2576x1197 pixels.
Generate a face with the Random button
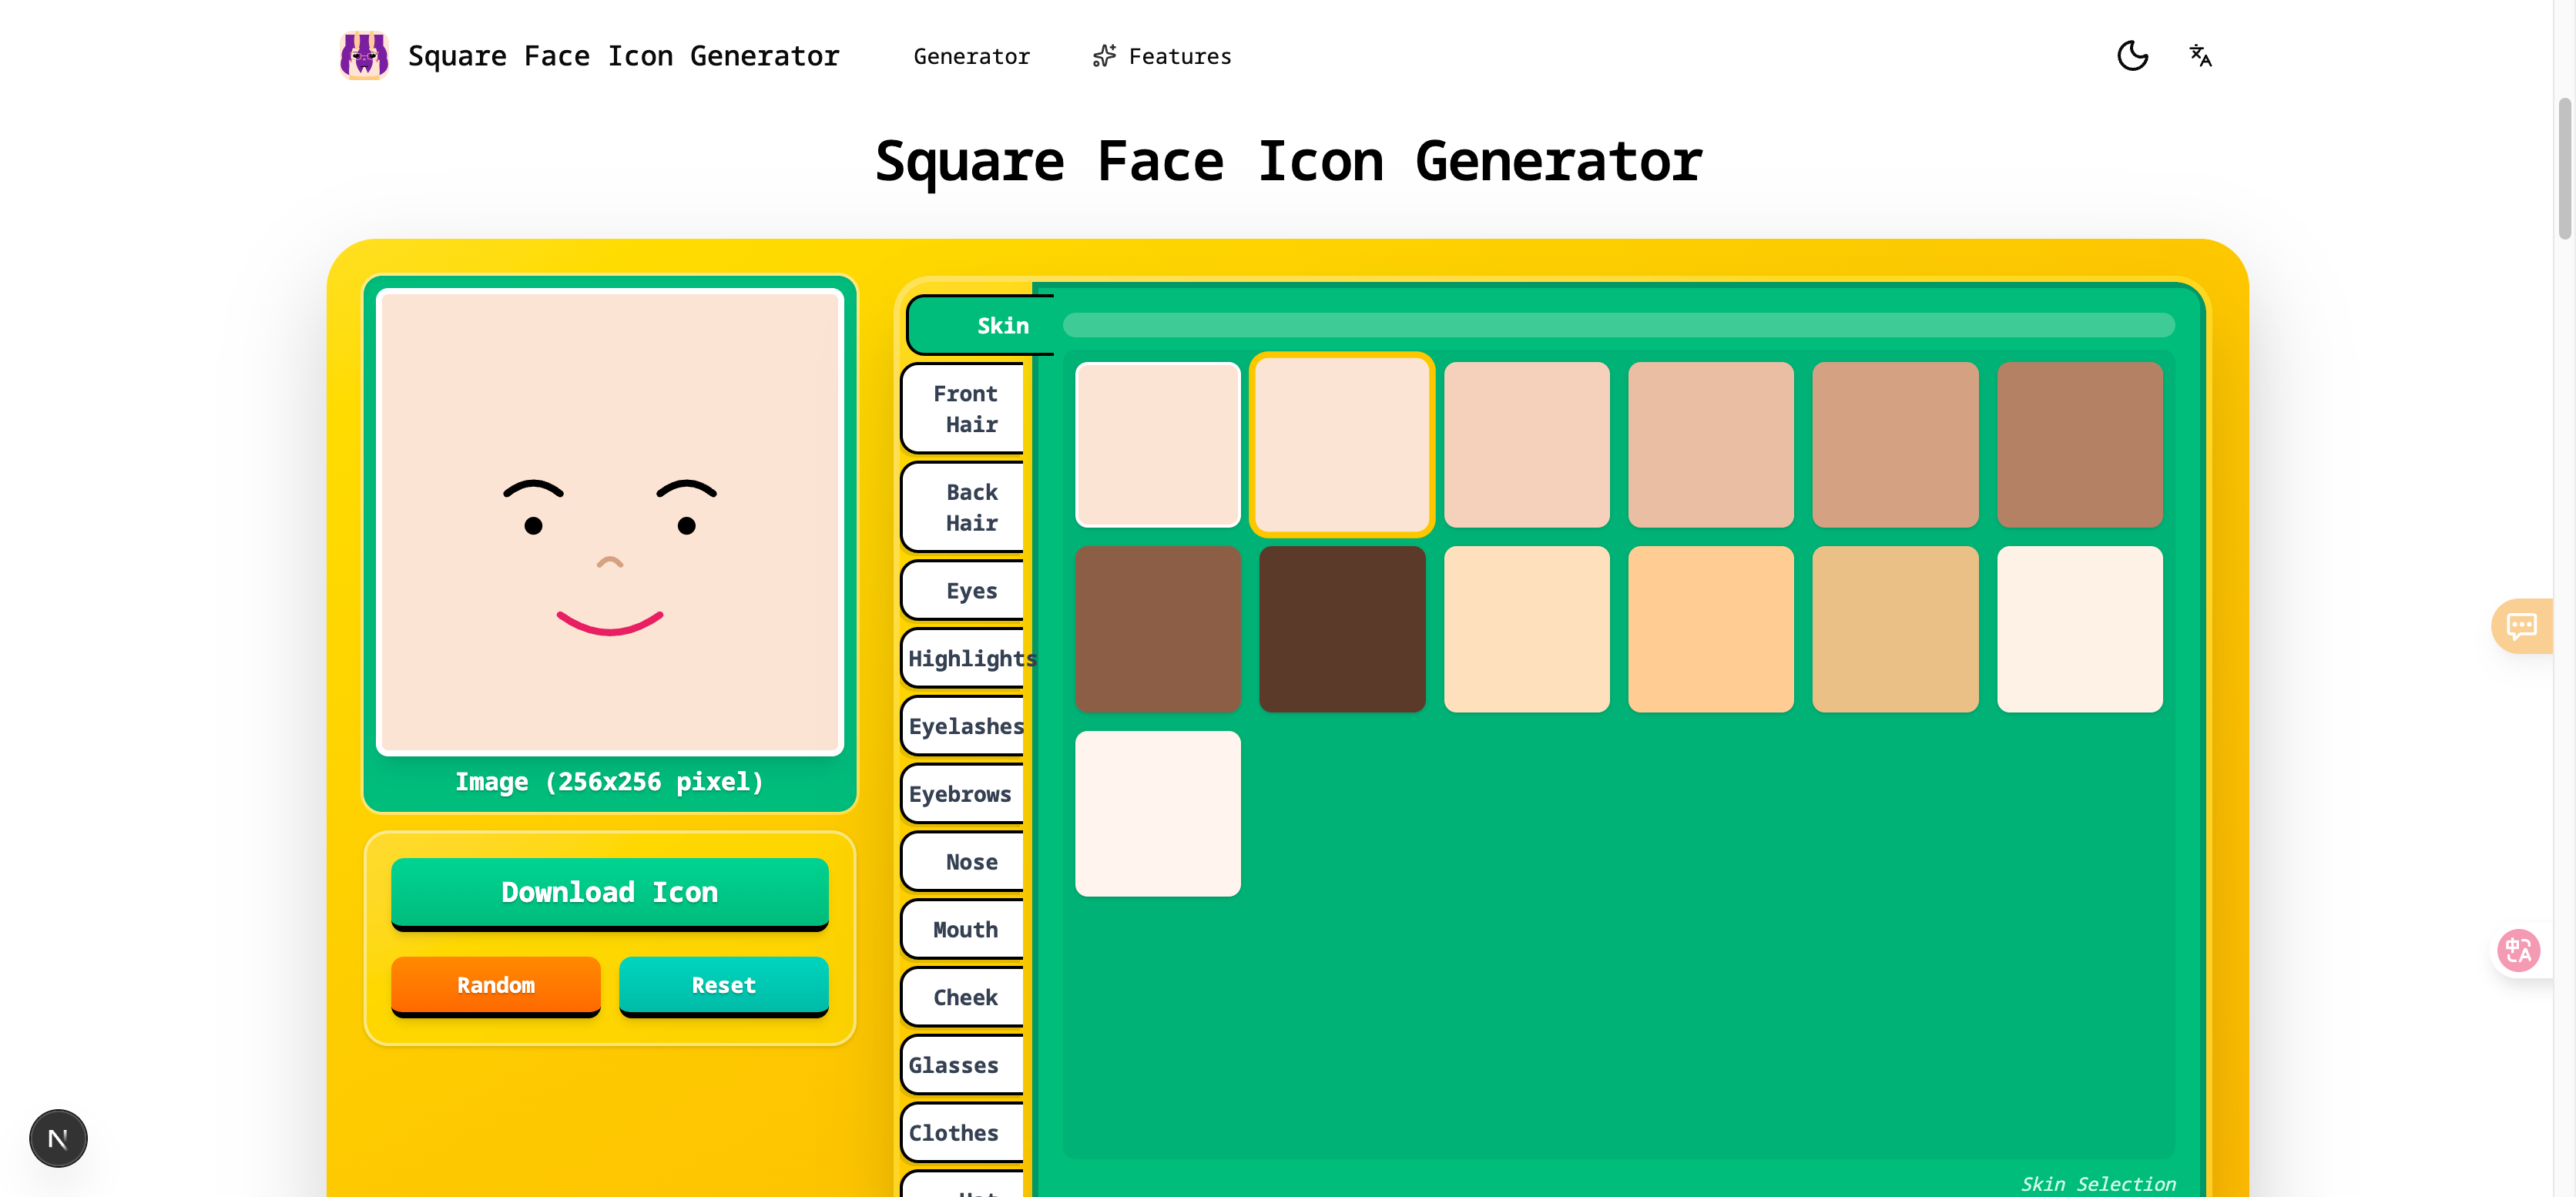coord(495,986)
